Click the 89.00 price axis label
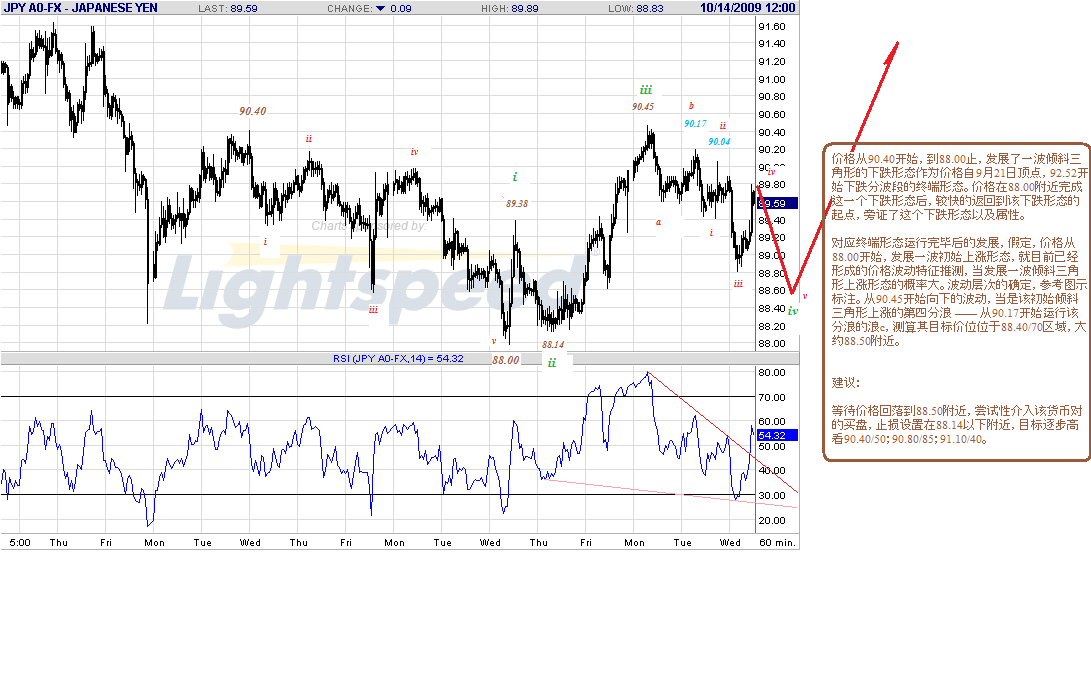 coord(772,255)
